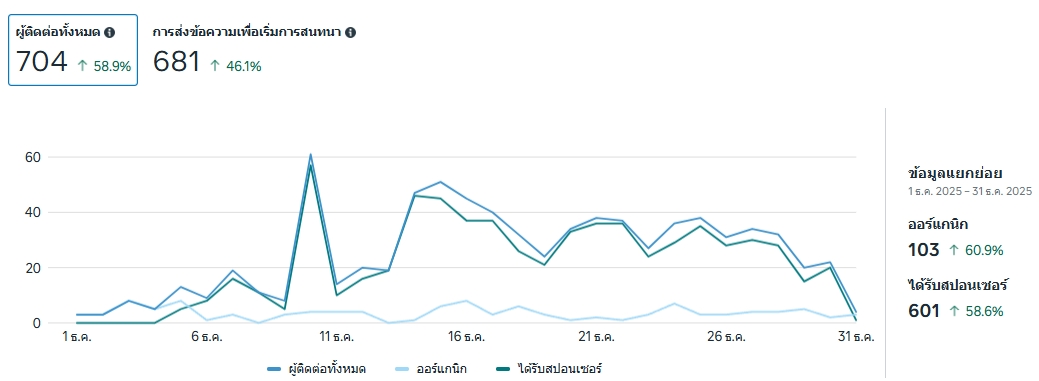Click the 58.9% increase indicator
Screen dimensions: 1039x381
[104, 66]
